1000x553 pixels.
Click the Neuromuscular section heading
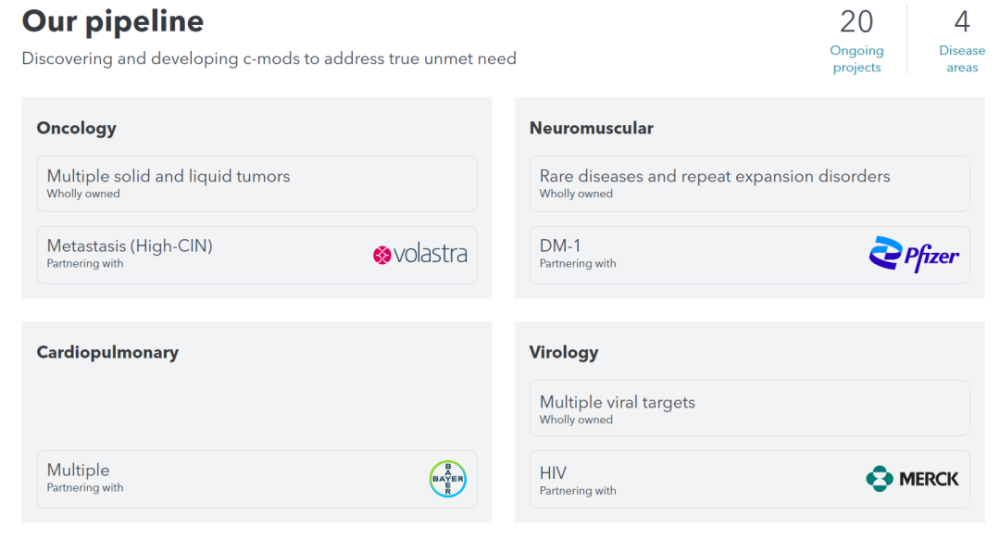click(x=591, y=128)
